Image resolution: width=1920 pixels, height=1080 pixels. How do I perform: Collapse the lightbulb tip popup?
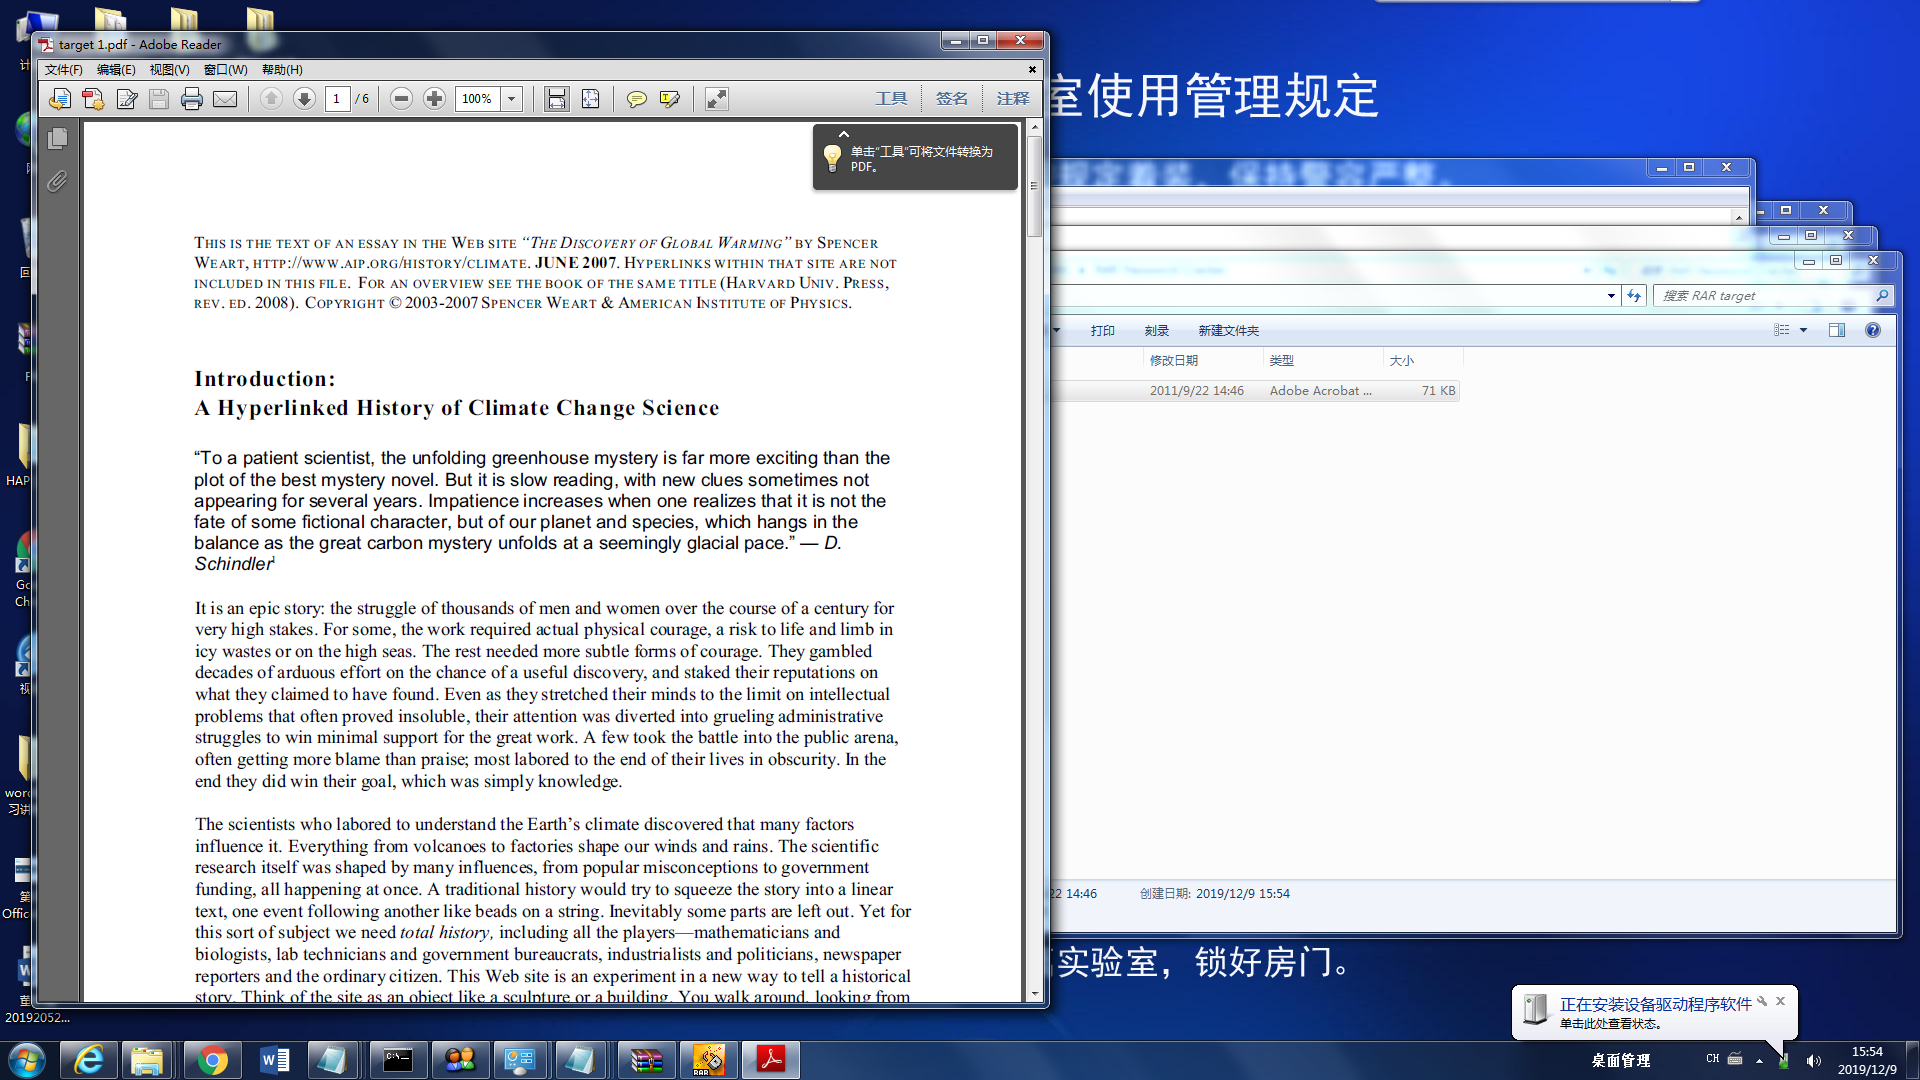pos(844,134)
